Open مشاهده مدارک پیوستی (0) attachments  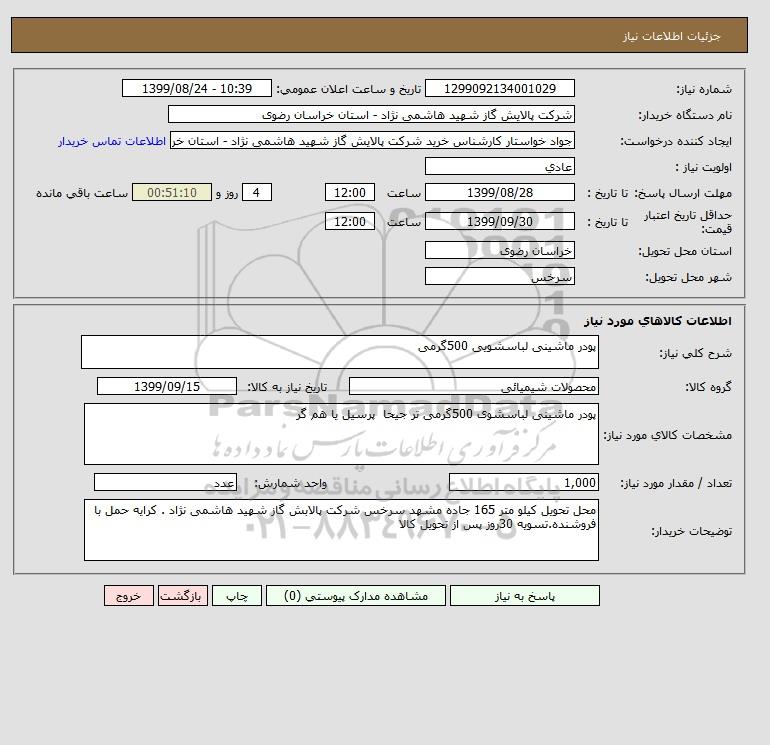pos(356,596)
